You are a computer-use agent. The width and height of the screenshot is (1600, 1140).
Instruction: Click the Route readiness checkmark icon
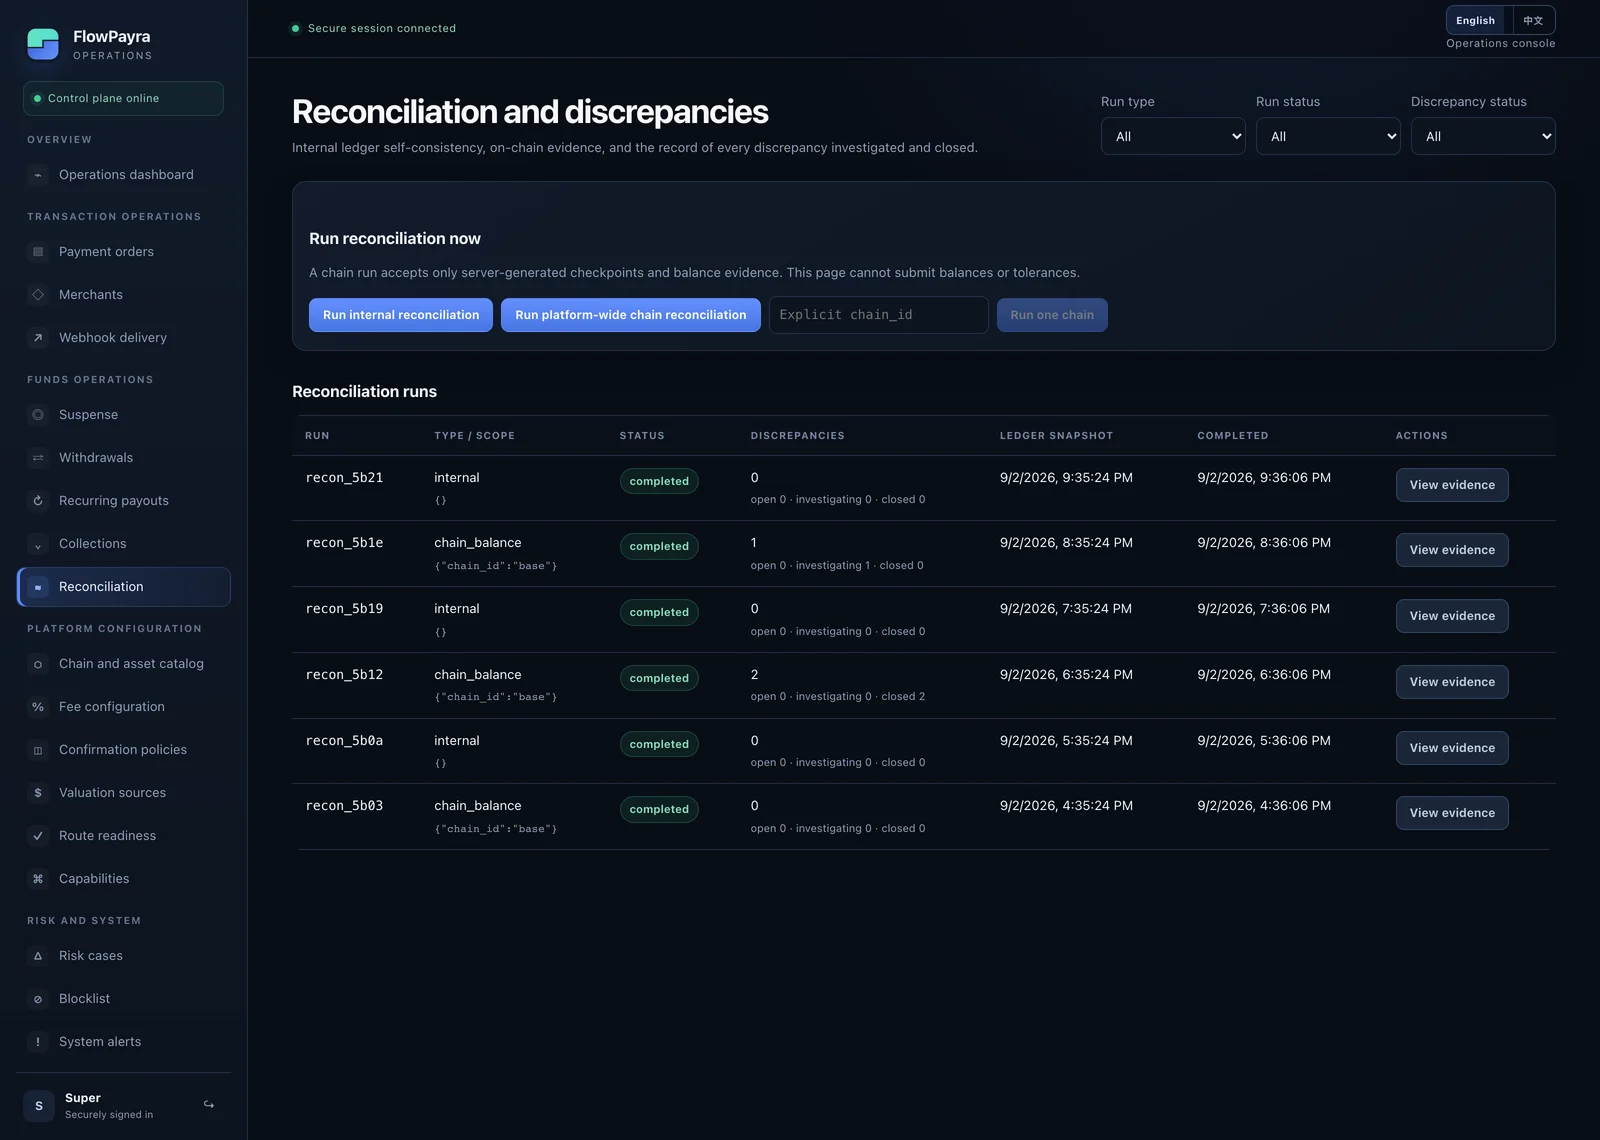(x=38, y=836)
